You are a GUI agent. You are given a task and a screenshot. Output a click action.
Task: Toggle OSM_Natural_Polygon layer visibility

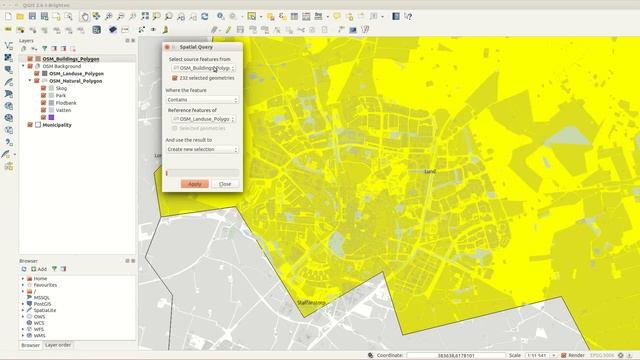pyautogui.click(x=37, y=81)
